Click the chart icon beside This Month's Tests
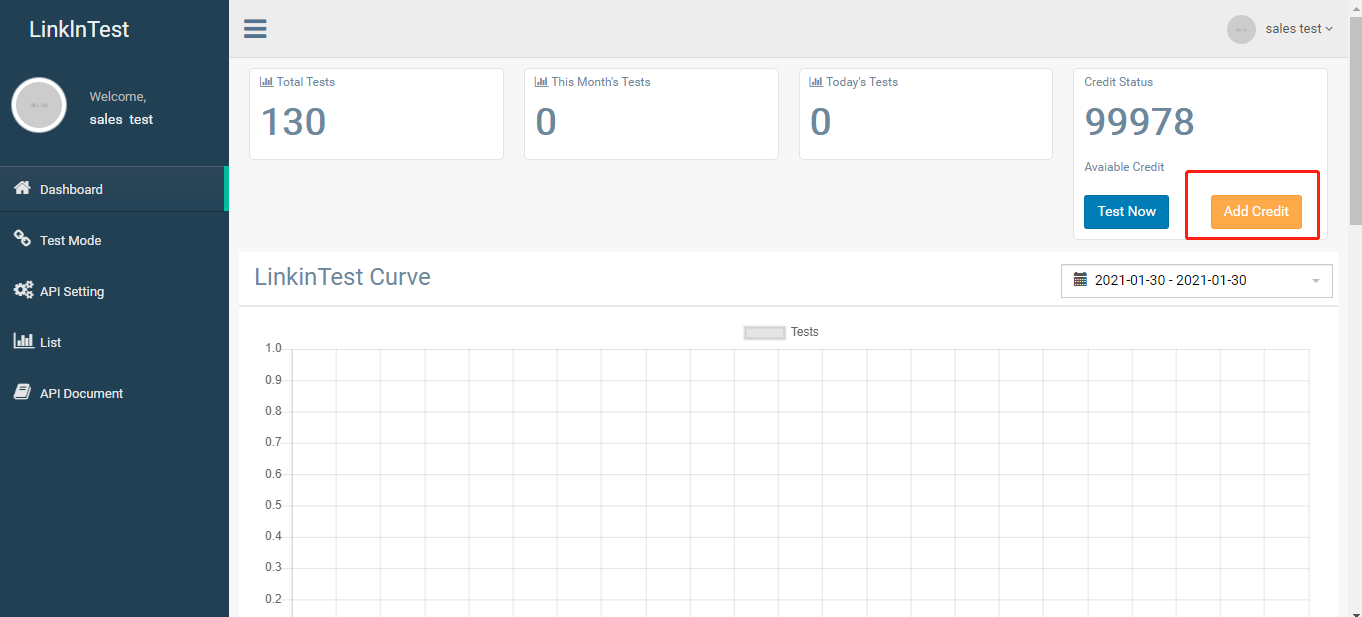 [541, 82]
